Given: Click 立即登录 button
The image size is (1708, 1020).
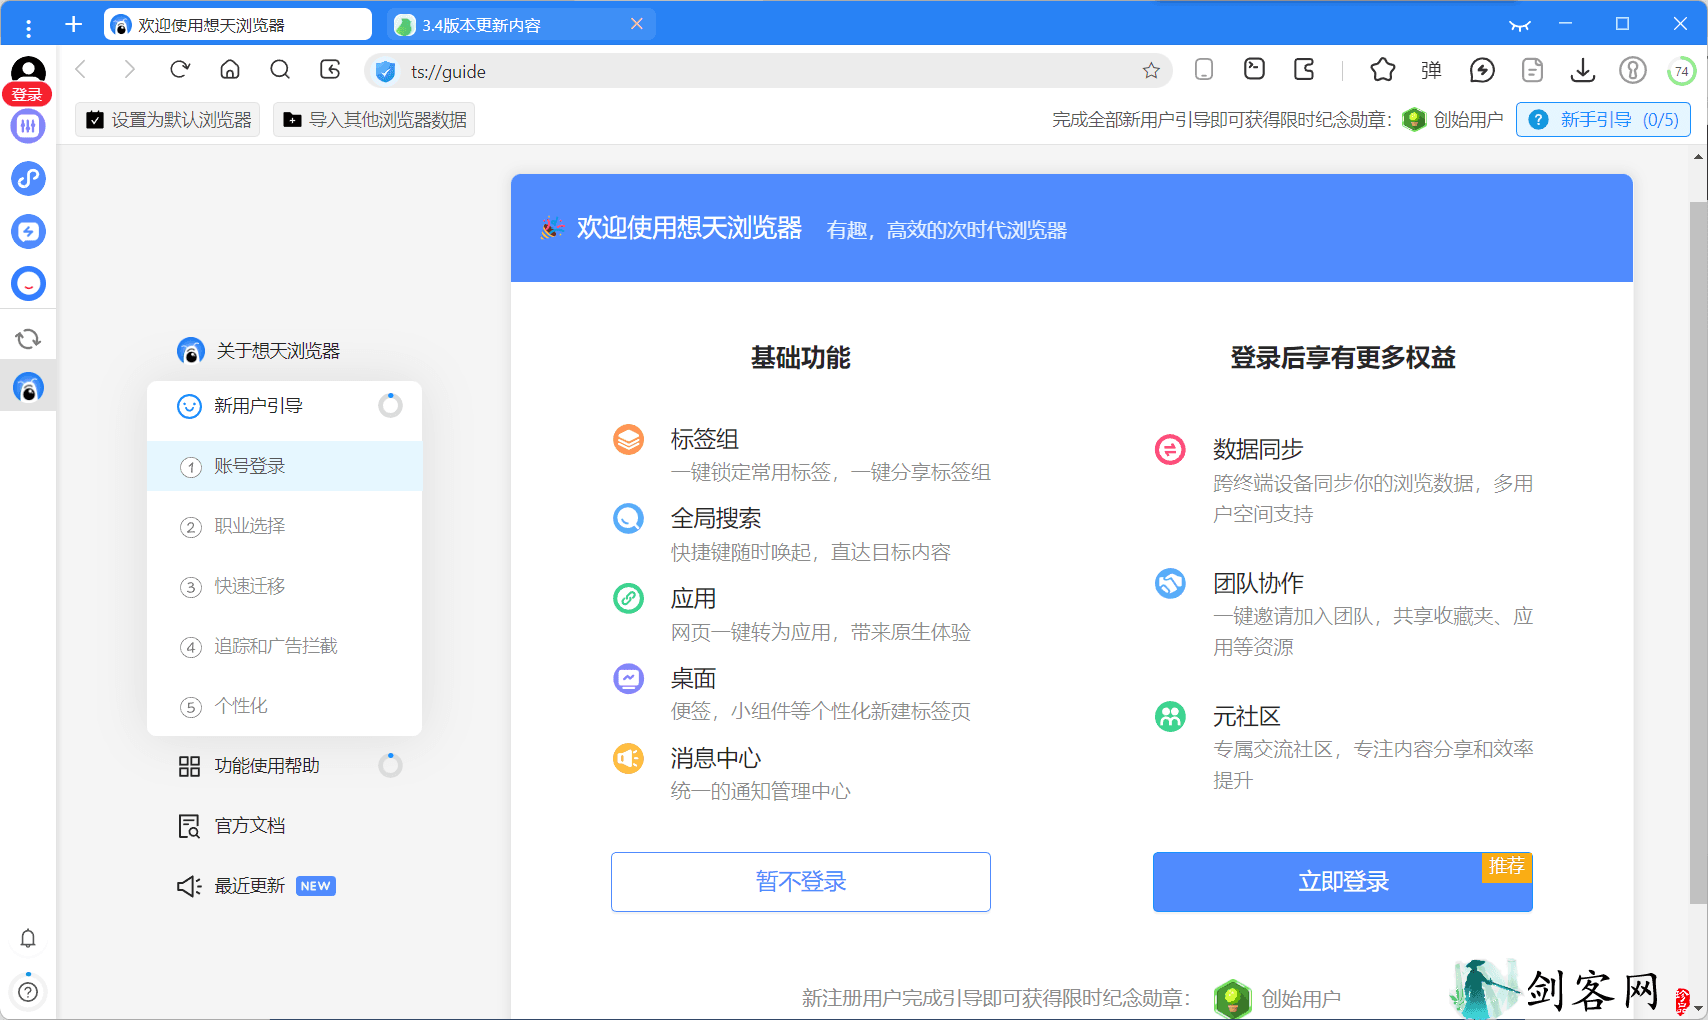Looking at the screenshot, I should 1343,882.
